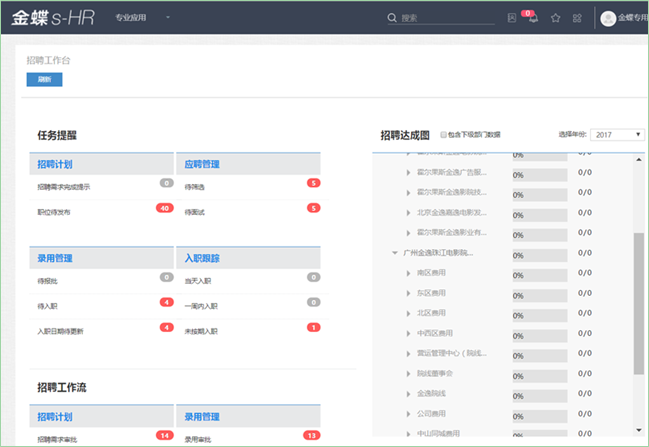Click the 搜索 search input field
This screenshot has height=447, width=649.
point(440,18)
